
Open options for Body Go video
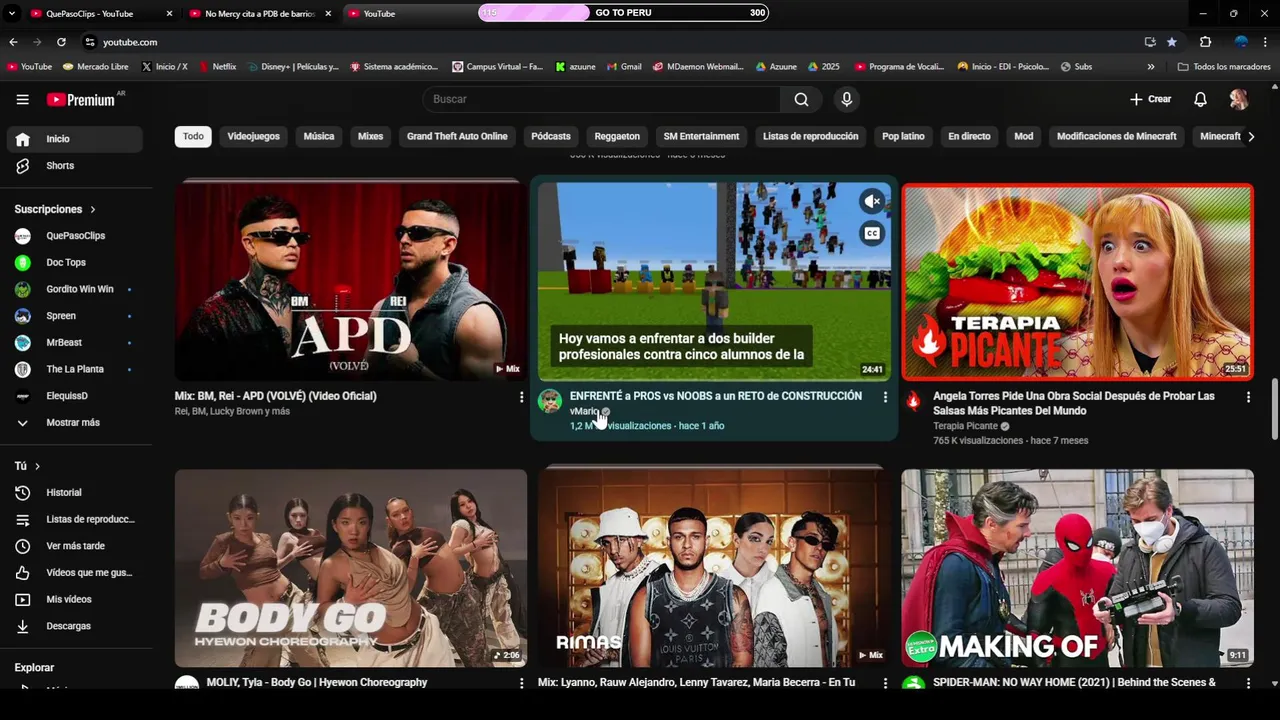pos(521,683)
